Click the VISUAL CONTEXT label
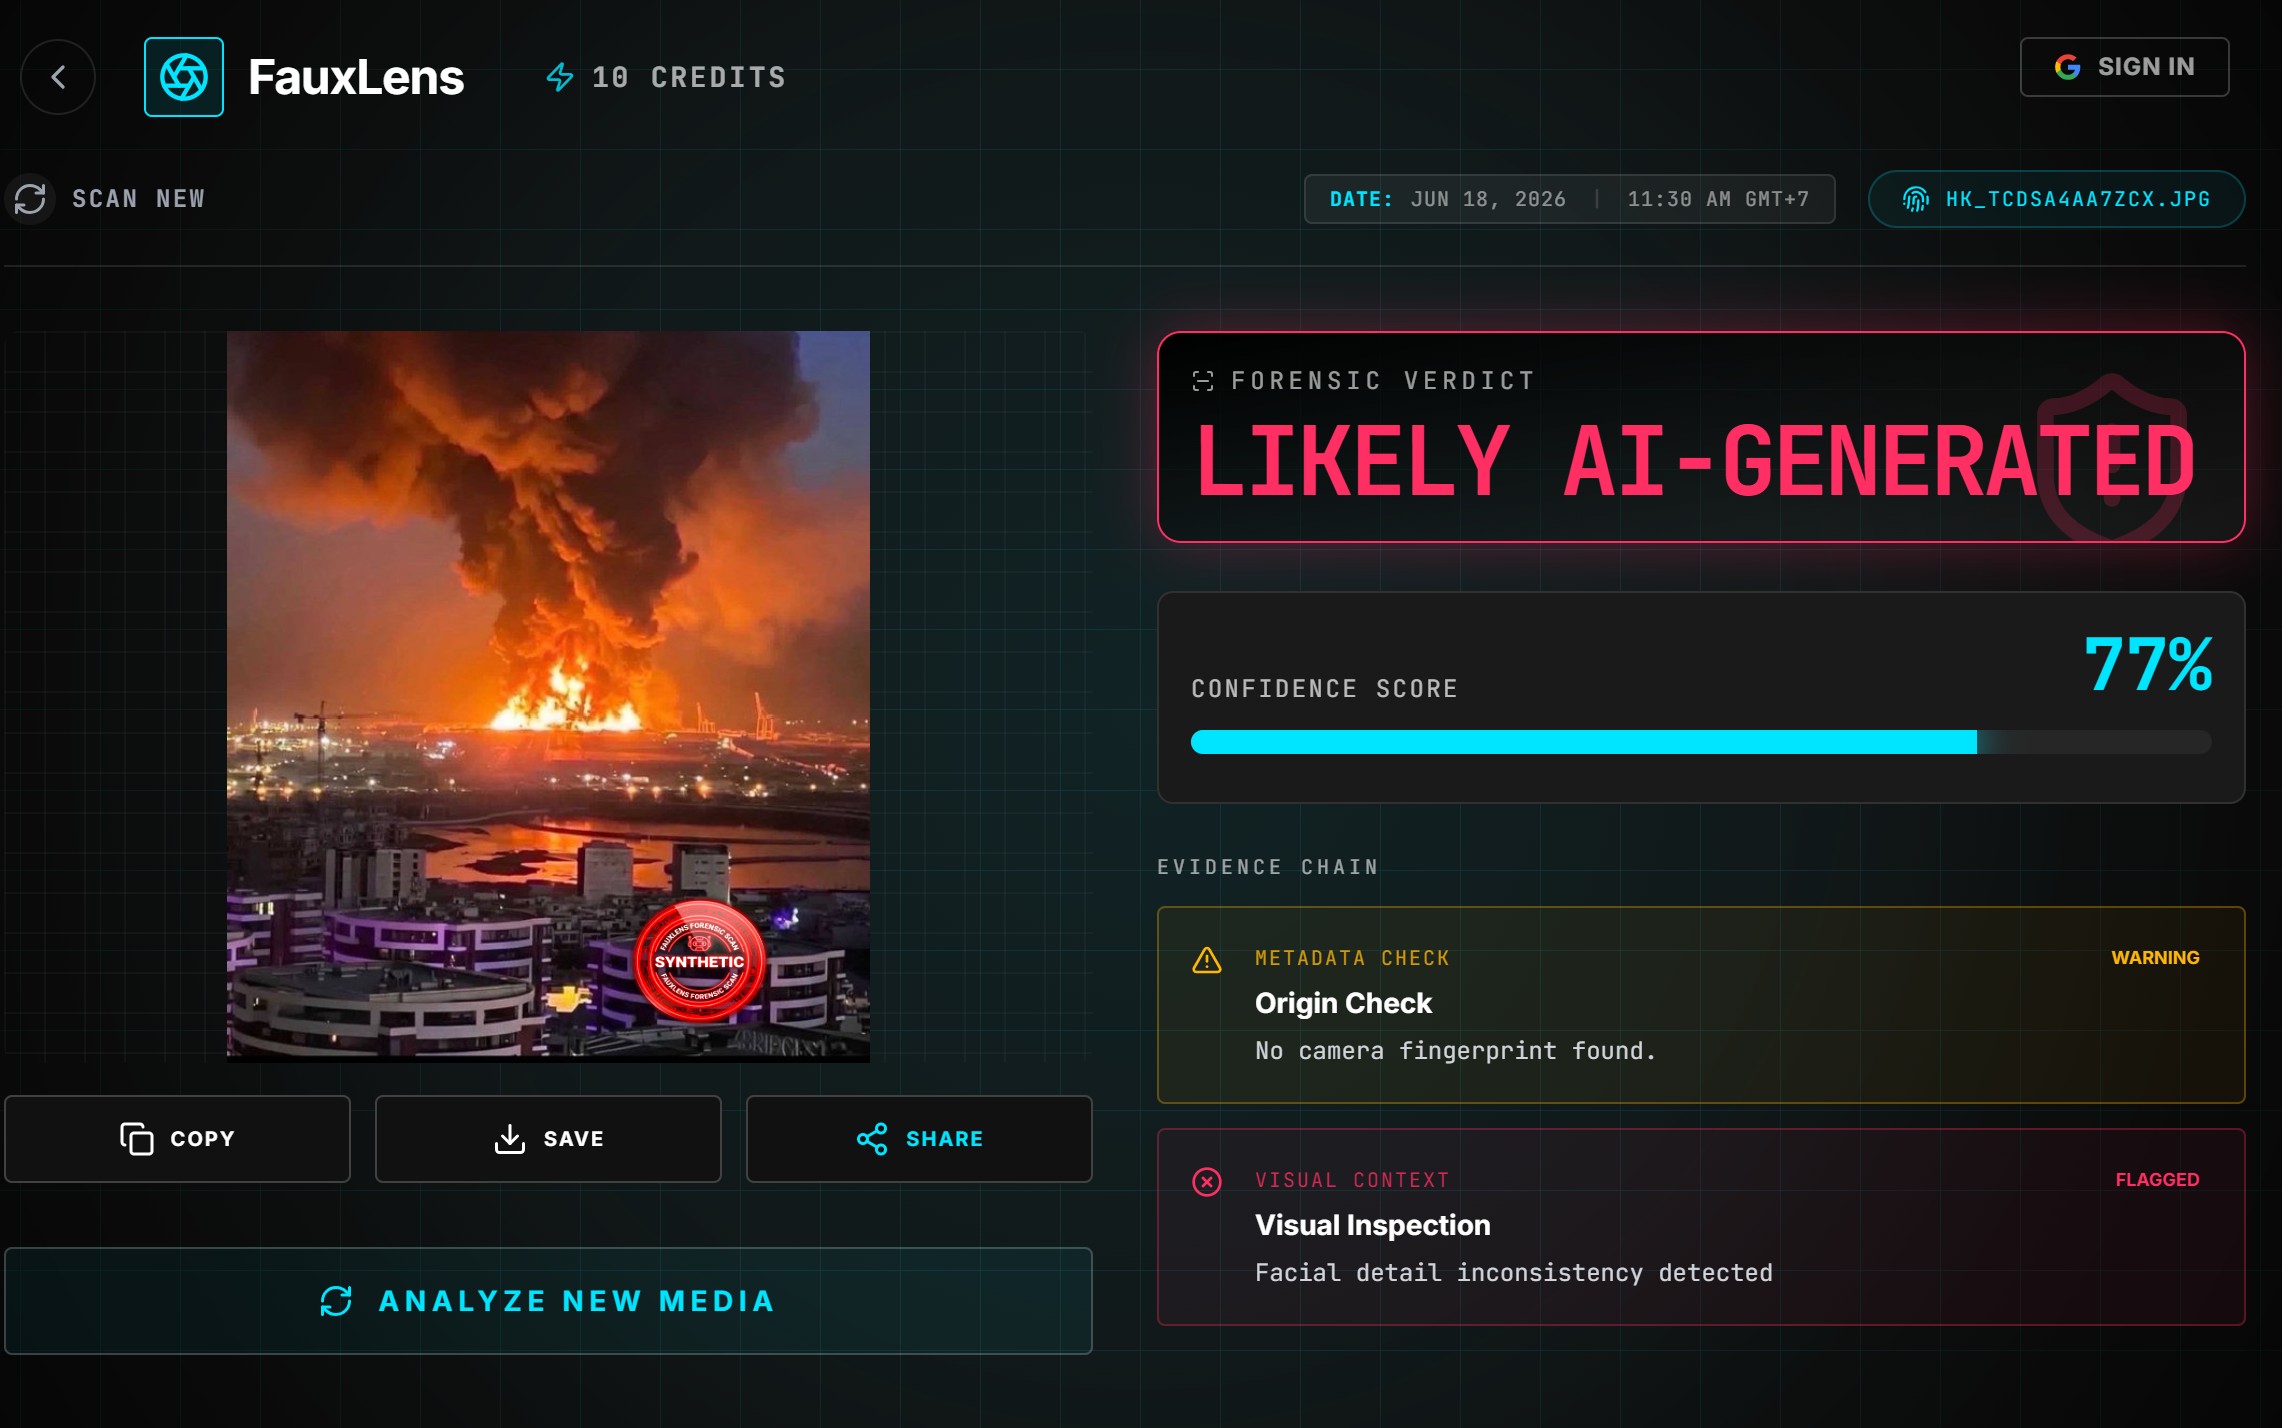 point(1352,1180)
